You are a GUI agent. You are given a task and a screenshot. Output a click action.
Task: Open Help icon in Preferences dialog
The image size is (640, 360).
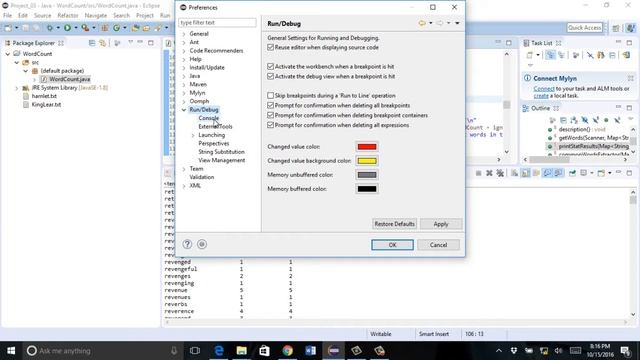point(187,244)
